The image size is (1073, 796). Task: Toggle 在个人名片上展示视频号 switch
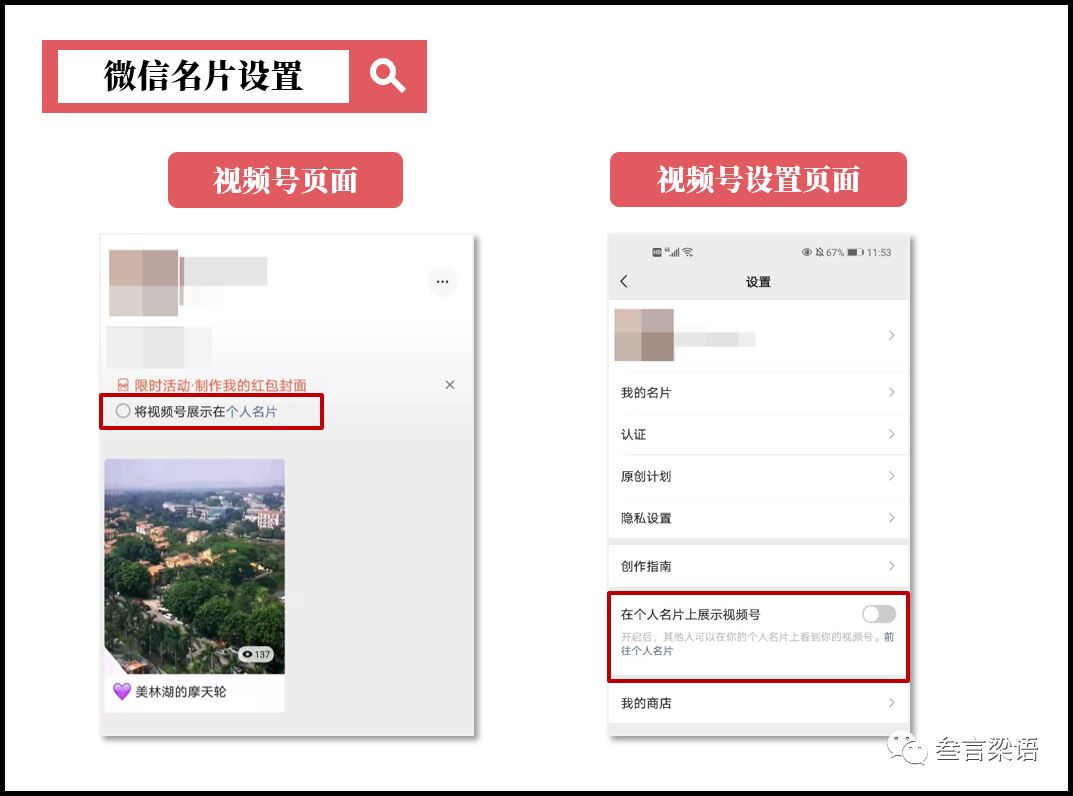click(879, 614)
